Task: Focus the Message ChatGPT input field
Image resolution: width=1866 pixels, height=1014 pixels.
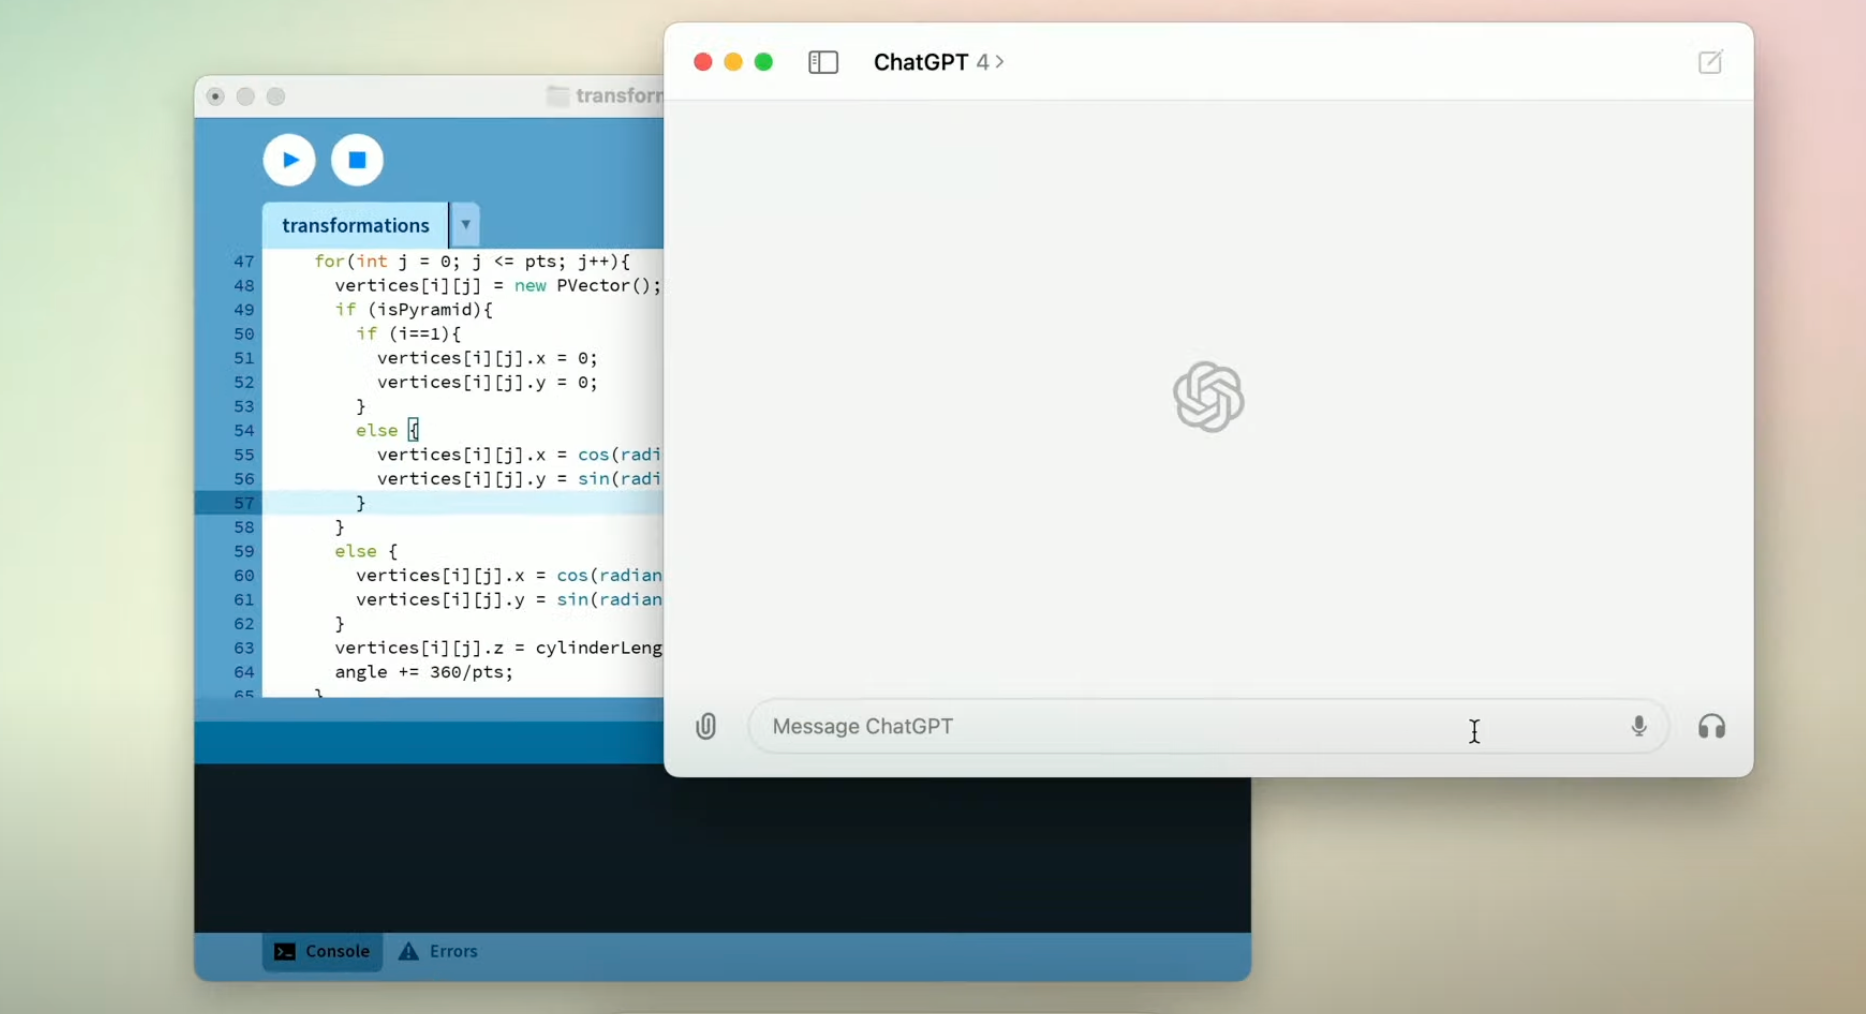Action: (1208, 726)
